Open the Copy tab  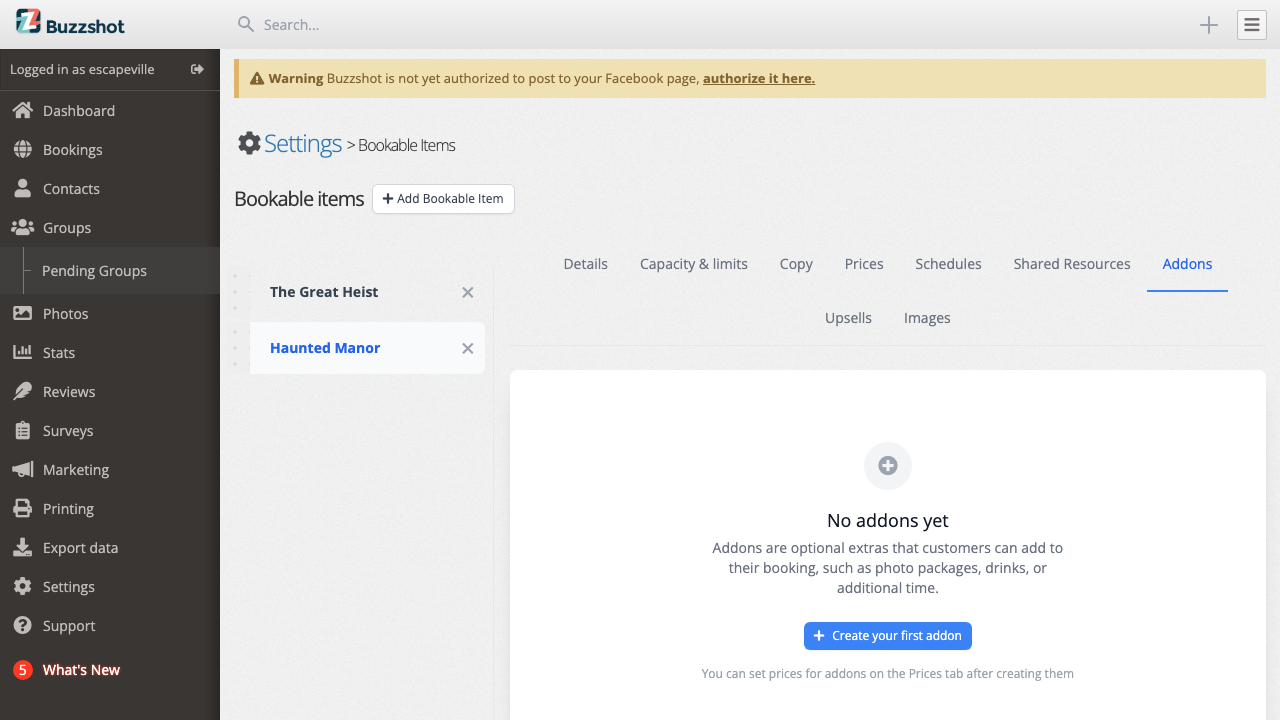pos(796,264)
